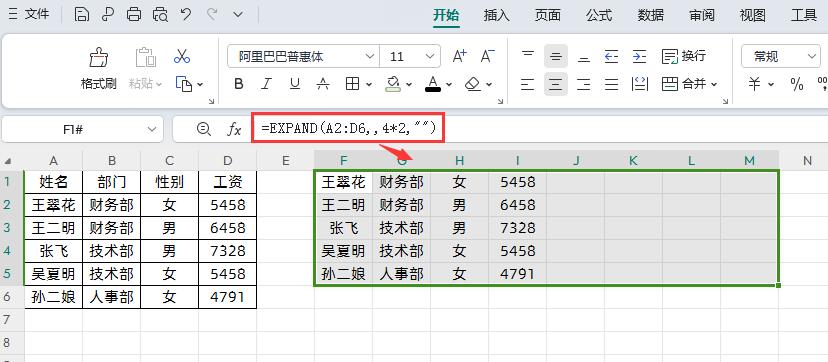Toggle Bold formatting
This screenshot has width=828, height=362.
click(x=239, y=84)
